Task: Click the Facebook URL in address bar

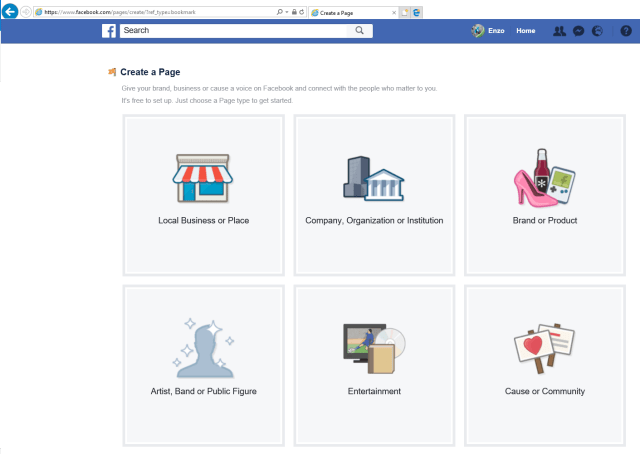Action: click(x=120, y=12)
